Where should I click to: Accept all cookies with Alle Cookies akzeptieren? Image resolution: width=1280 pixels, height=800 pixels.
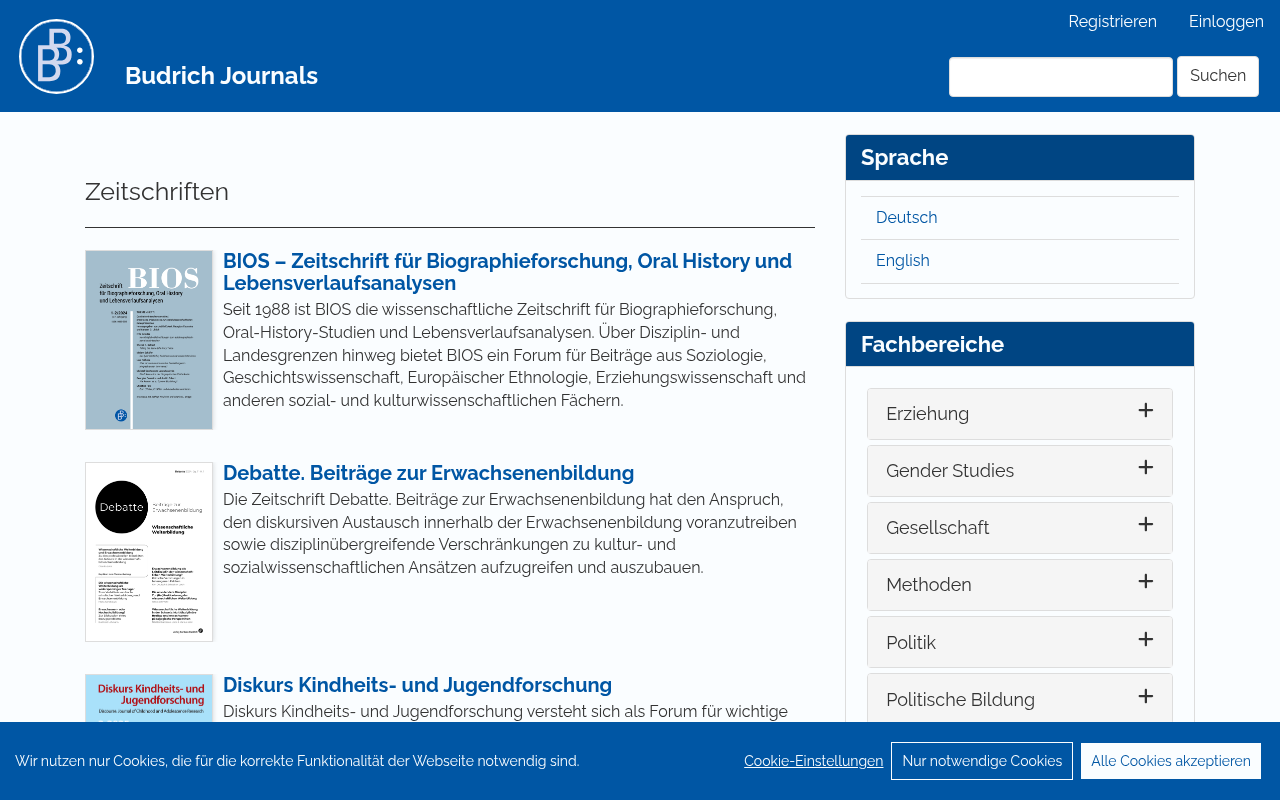click(x=1171, y=761)
